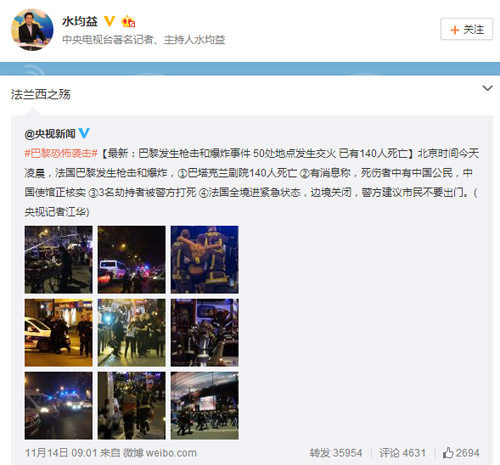Open the first photo of the street scene
This screenshot has width=500, height=465.
pos(58,259)
